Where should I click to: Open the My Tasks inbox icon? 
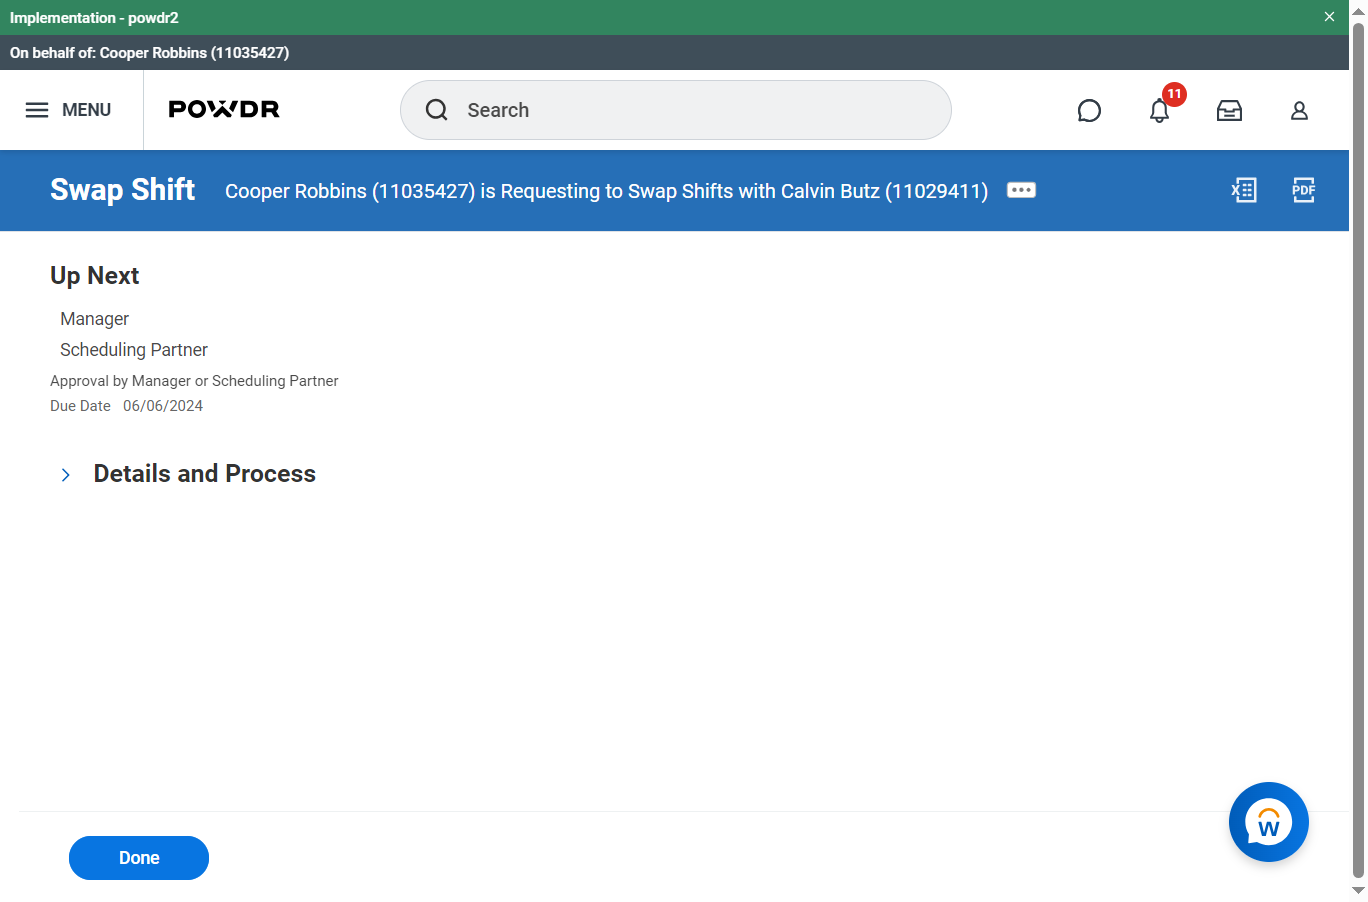[1229, 111]
